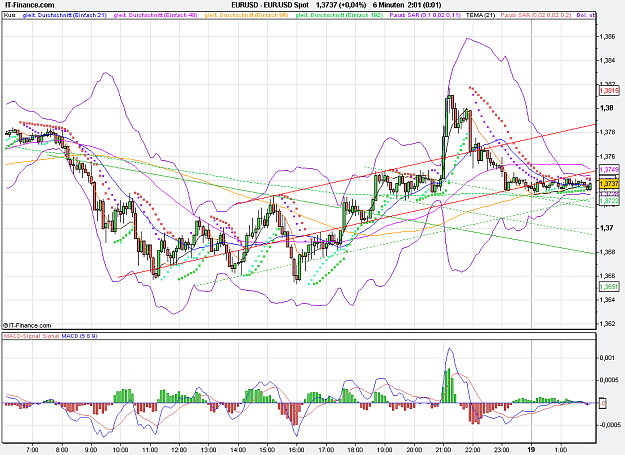Click the magenta 1,3749 price axis marker
The height and width of the screenshot is (455, 625).
coord(609,170)
